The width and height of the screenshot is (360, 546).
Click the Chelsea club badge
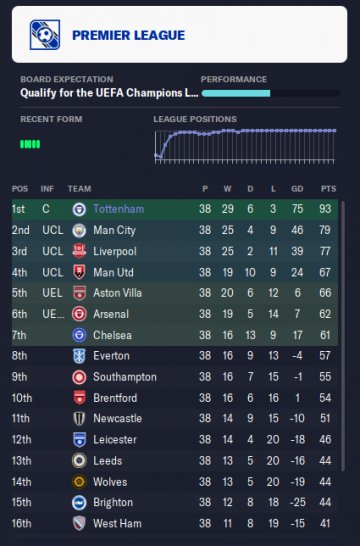click(79, 335)
